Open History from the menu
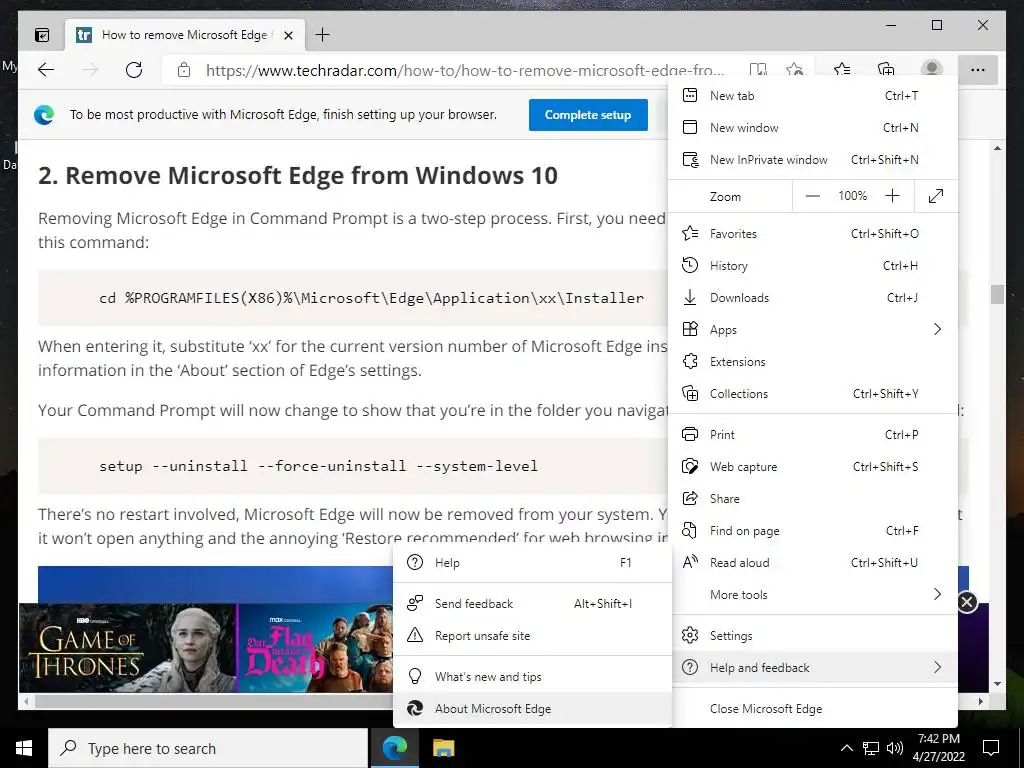Viewport: 1024px width, 768px height. pyautogui.click(x=813, y=266)
